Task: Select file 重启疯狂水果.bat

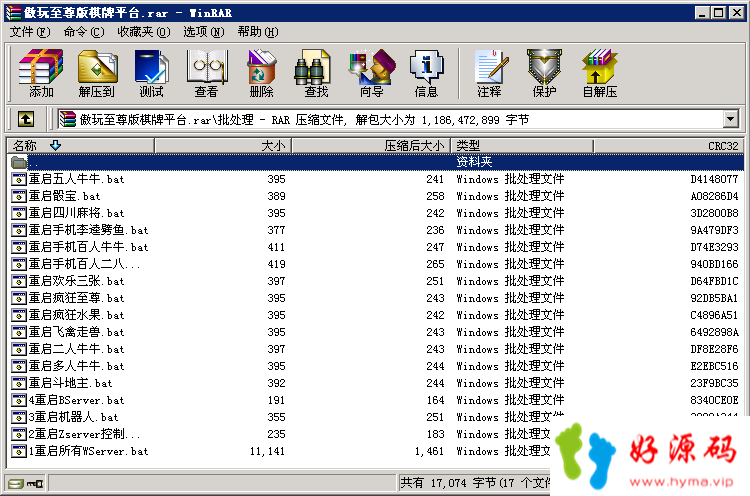Action: point(77,315)
